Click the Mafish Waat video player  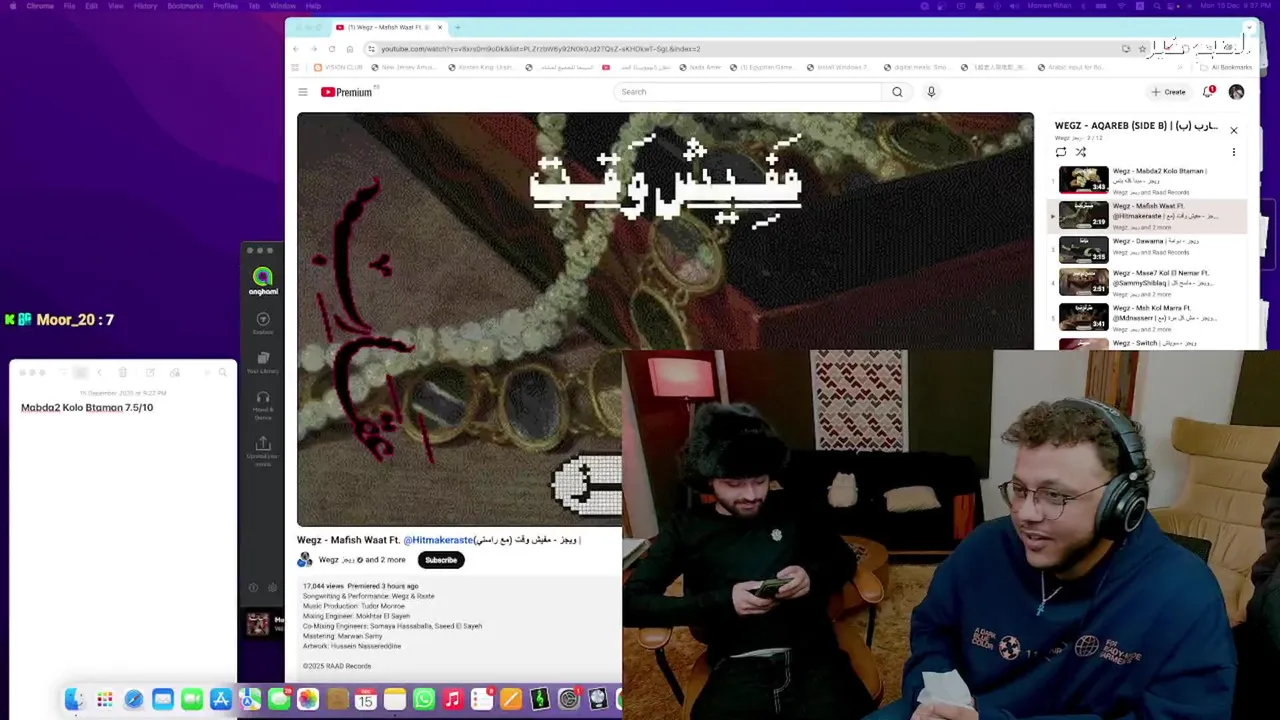665,319
